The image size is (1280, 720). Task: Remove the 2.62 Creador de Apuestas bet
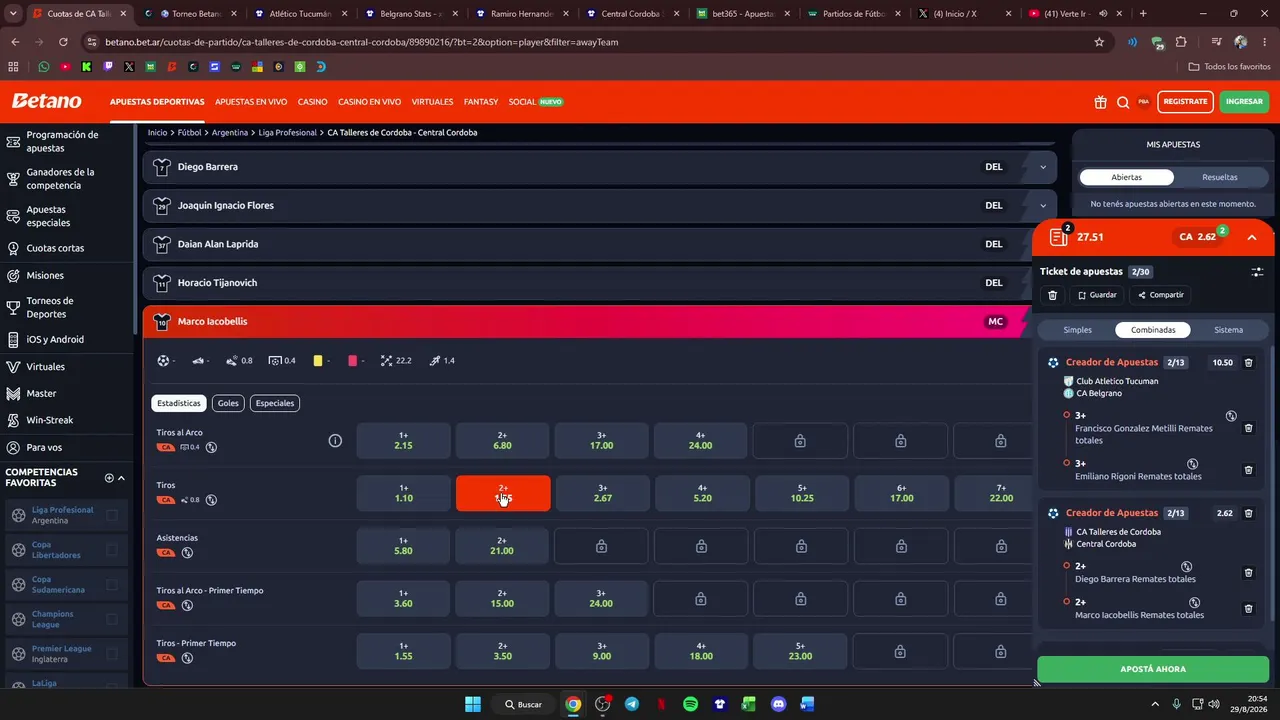coord(1248,513)
